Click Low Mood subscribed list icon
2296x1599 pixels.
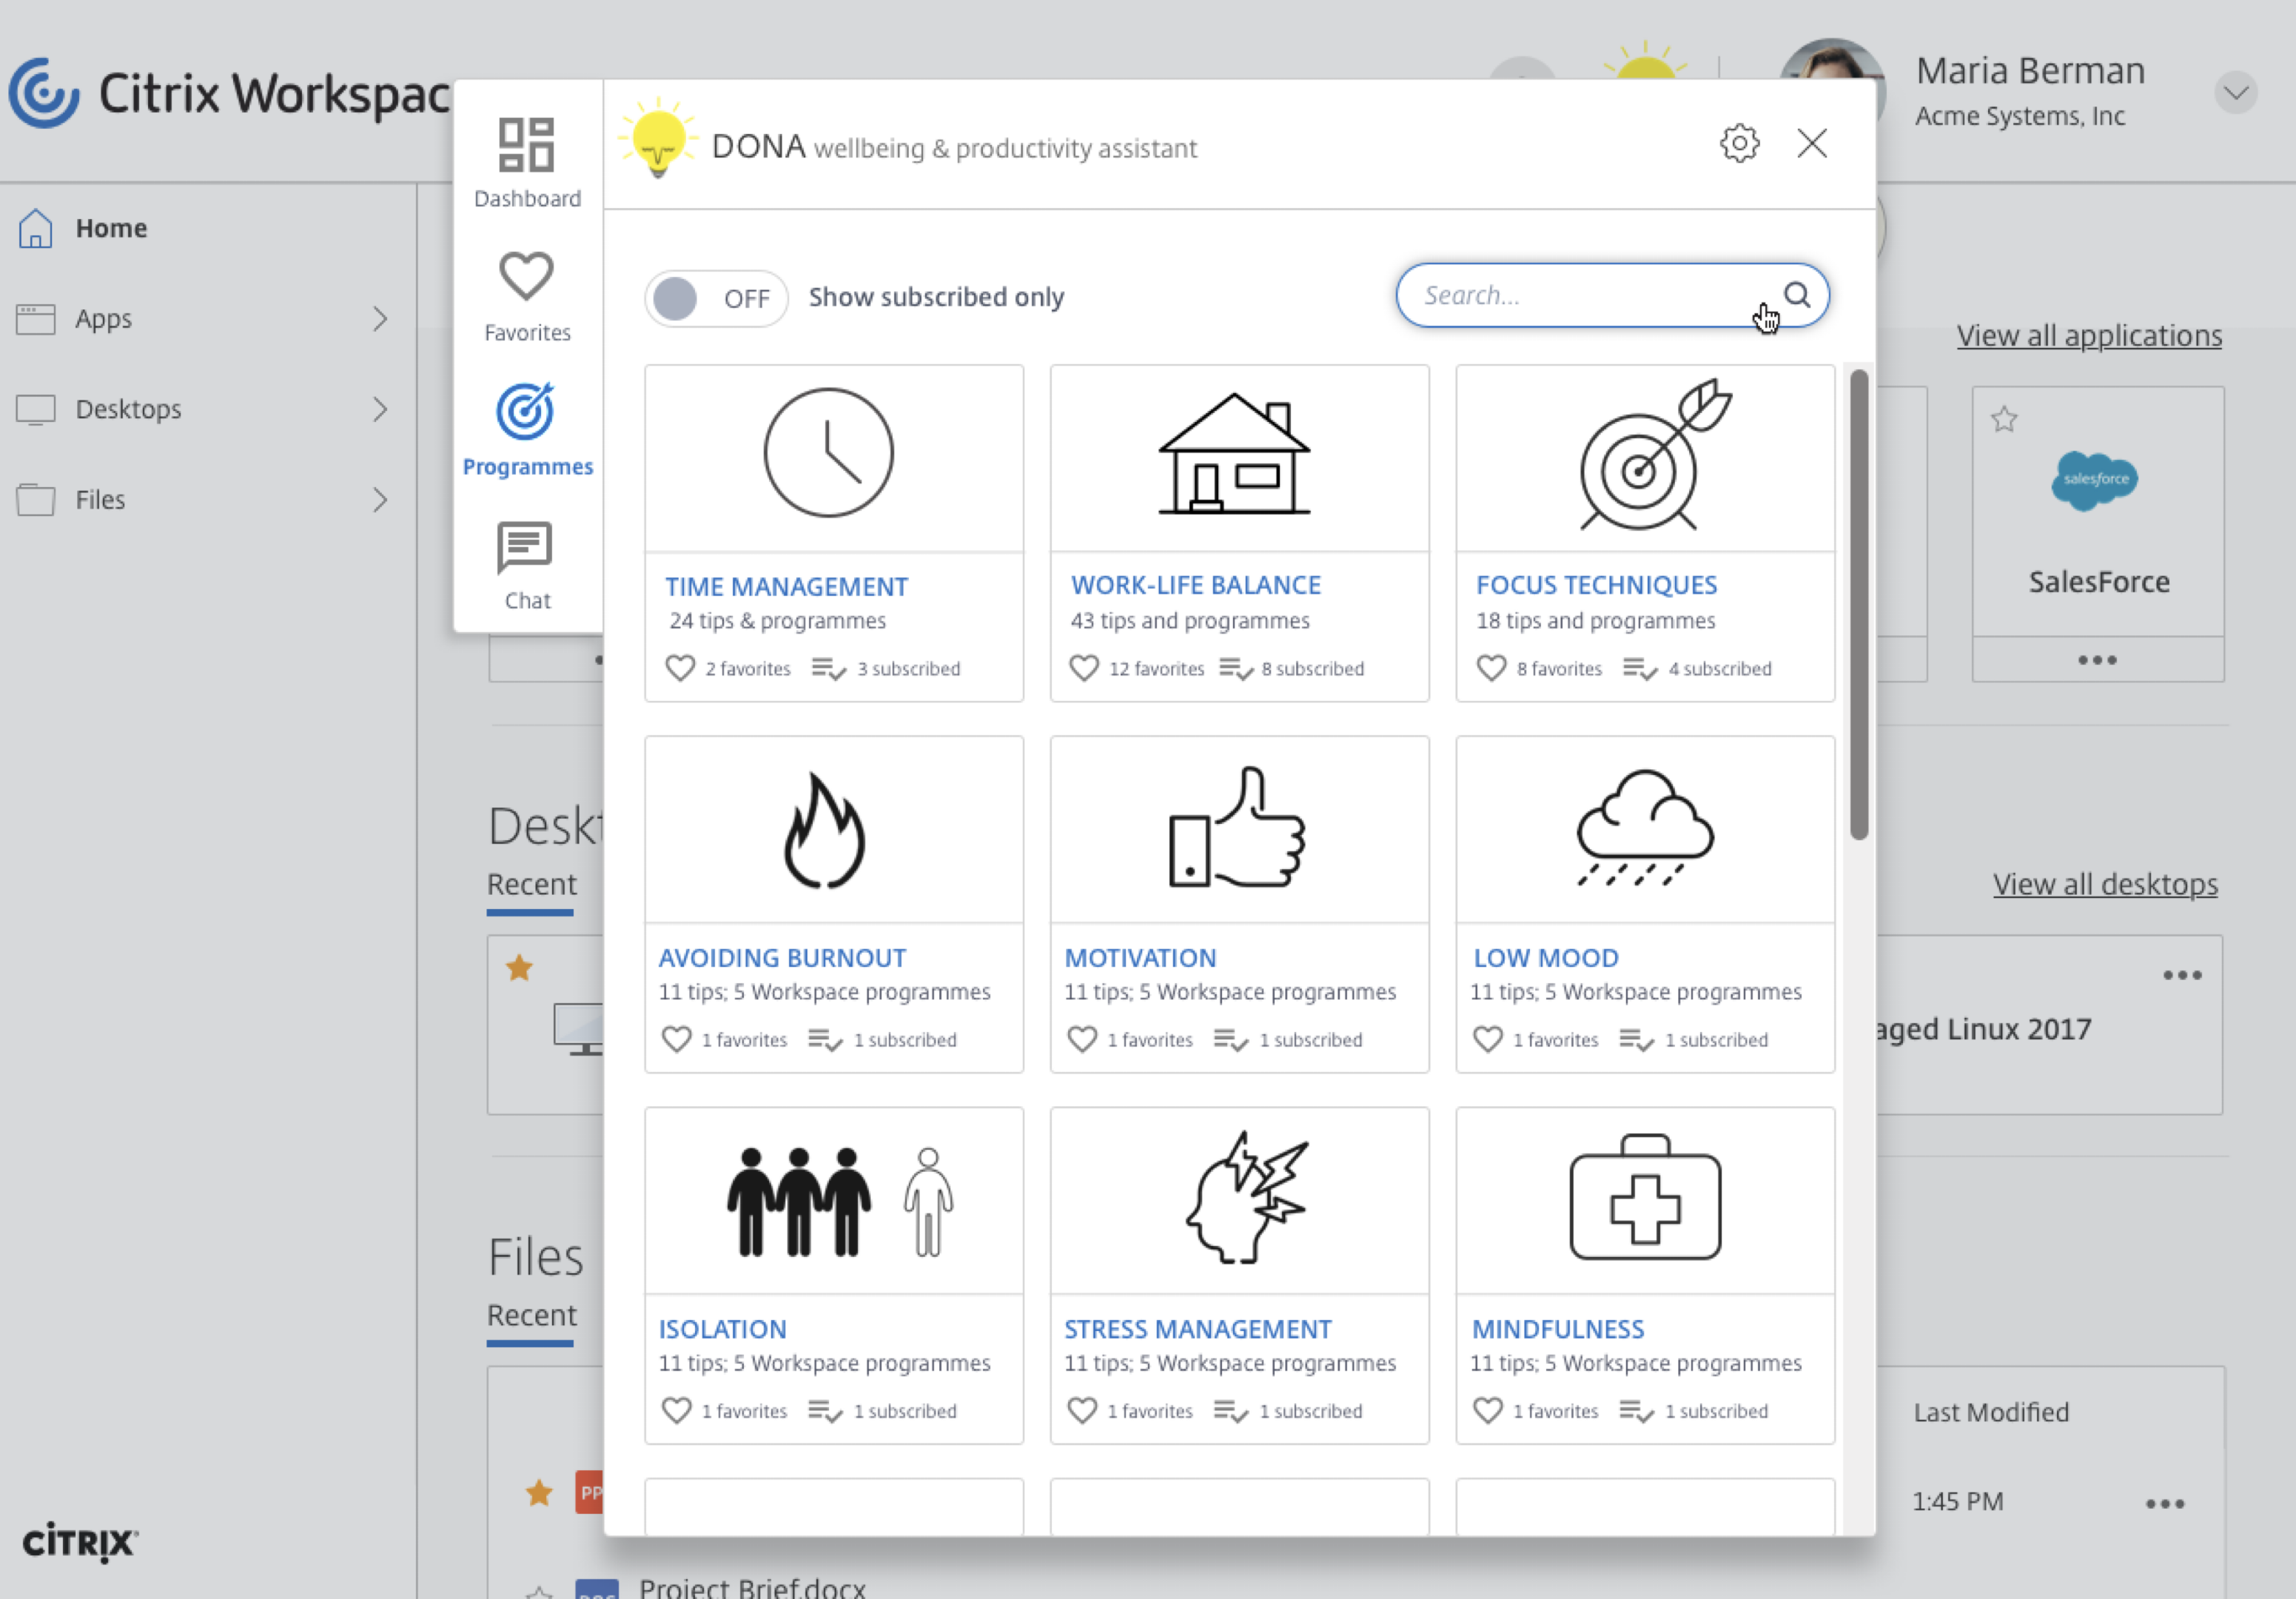pyautogui.click(x=1637, y=1040)
